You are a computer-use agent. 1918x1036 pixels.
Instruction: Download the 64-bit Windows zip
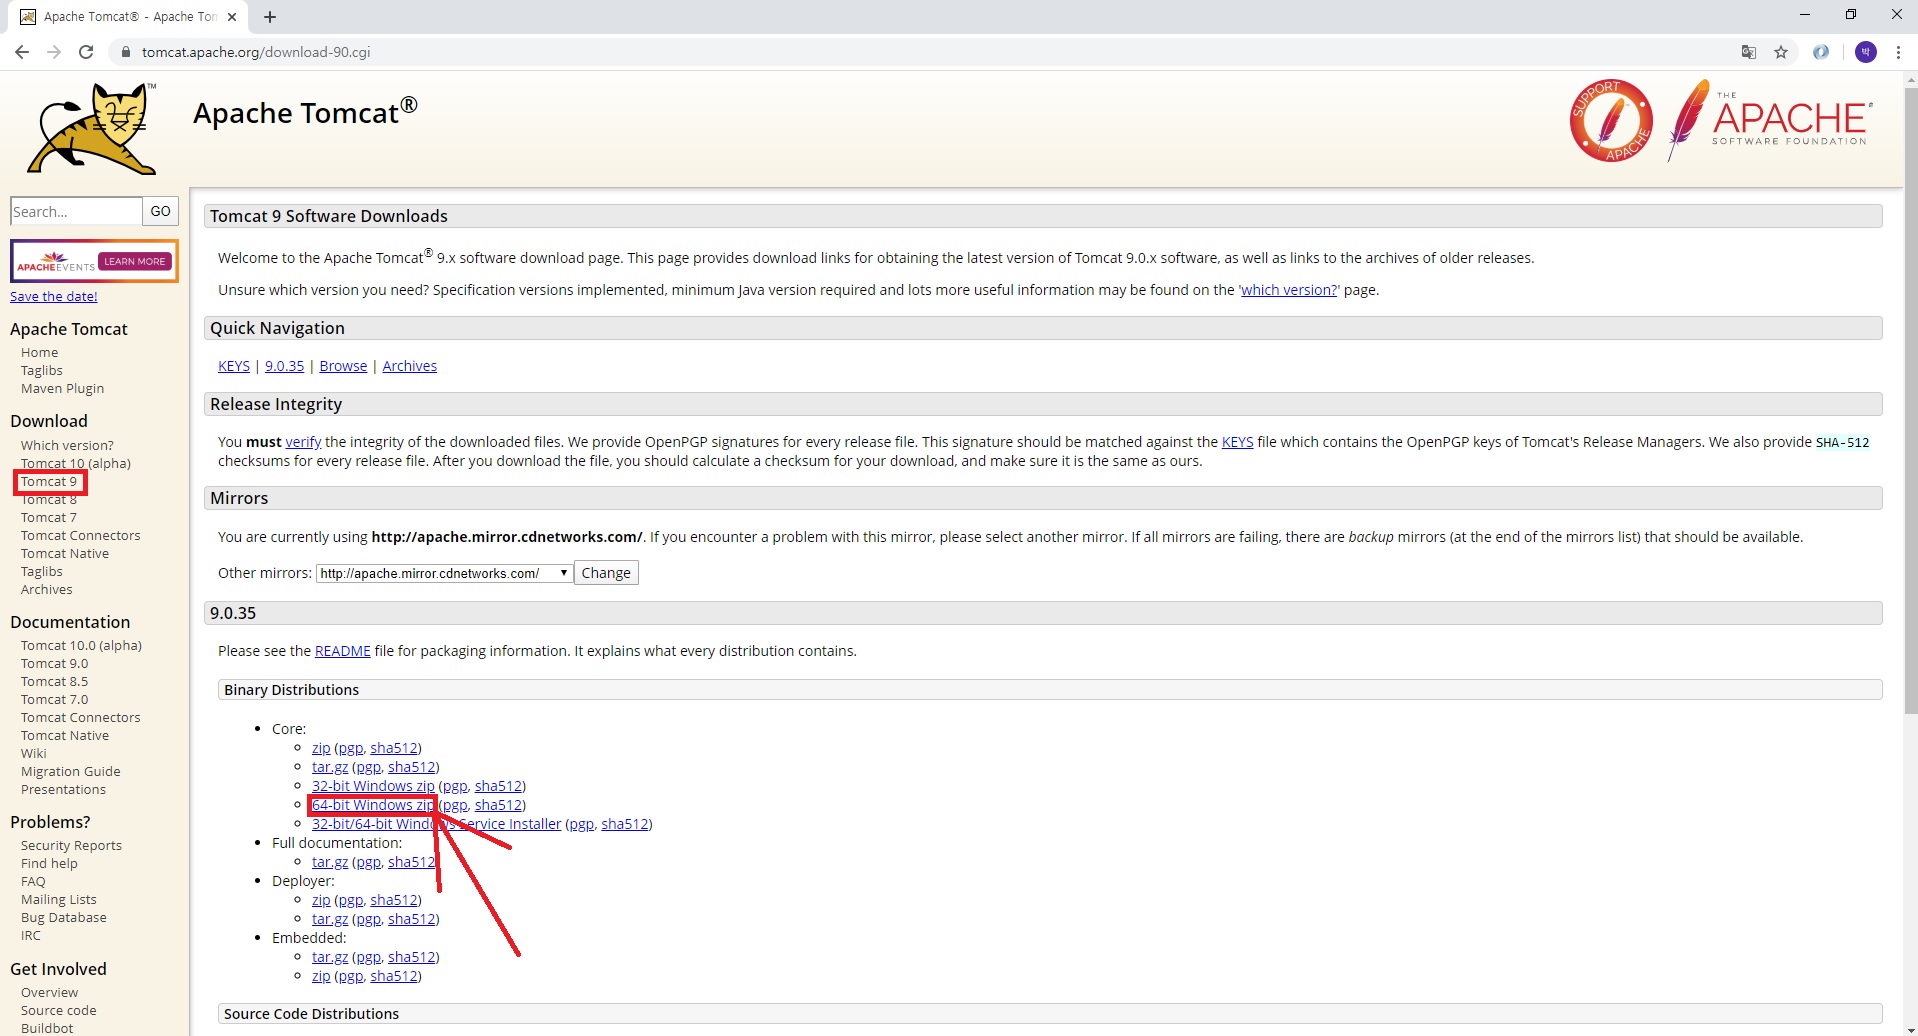[x=373, y=805]
